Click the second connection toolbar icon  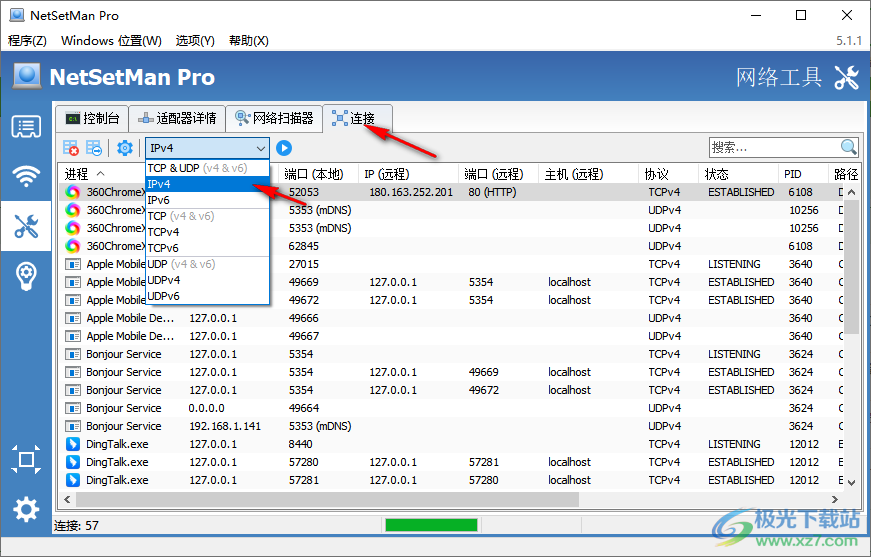pos(93,148)
